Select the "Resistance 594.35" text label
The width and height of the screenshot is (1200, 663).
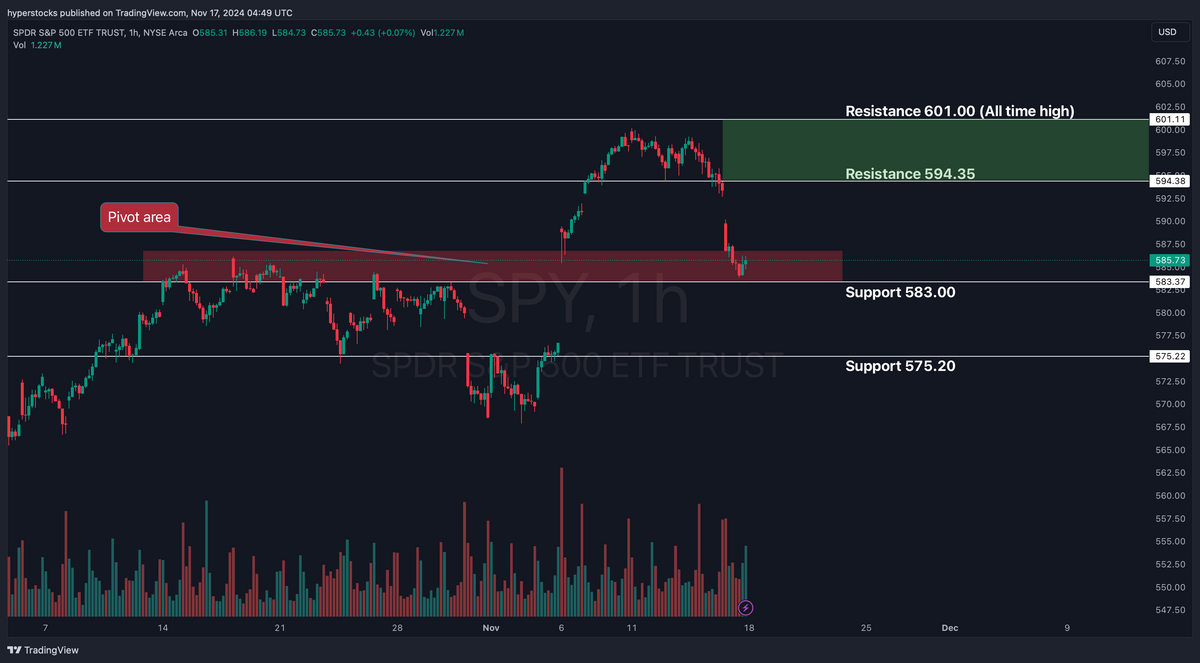point(910,173)
